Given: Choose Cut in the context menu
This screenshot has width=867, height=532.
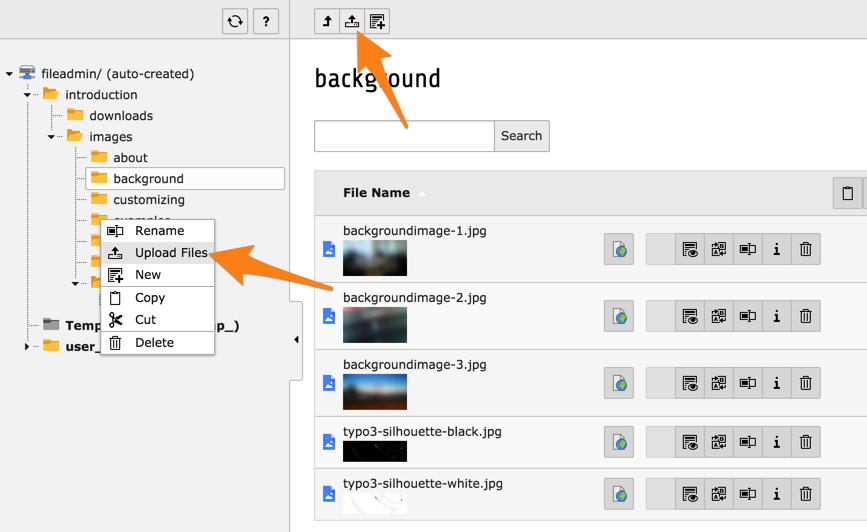Looking at the screenshot, I should (x=158, y=320).
